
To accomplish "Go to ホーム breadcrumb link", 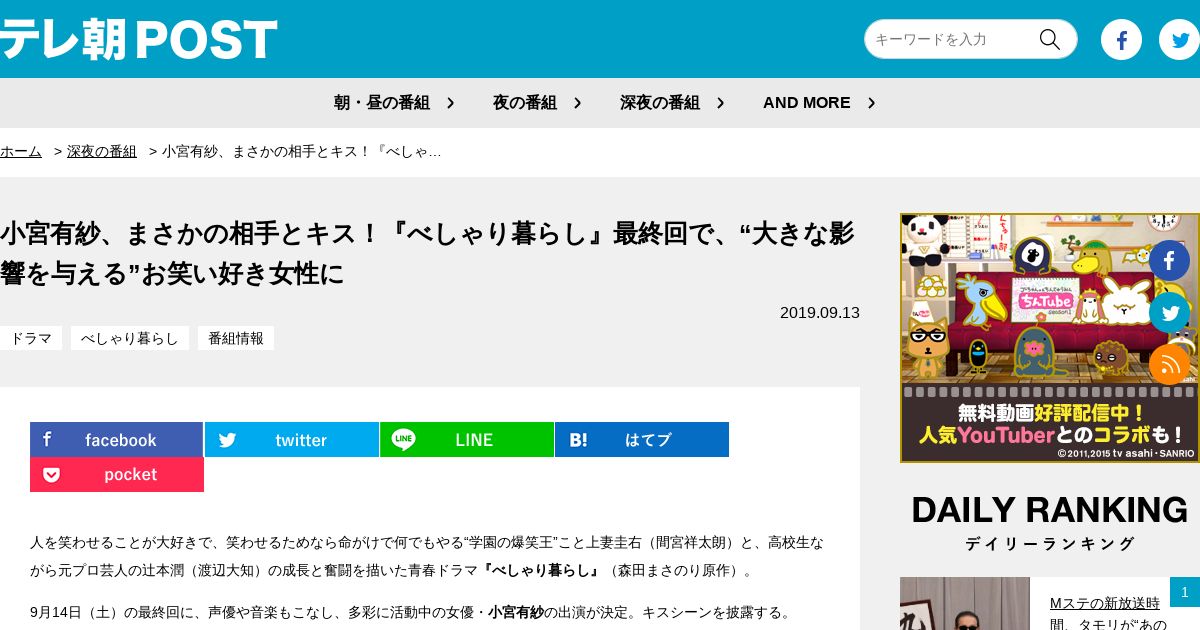I will tap(21, 151).
